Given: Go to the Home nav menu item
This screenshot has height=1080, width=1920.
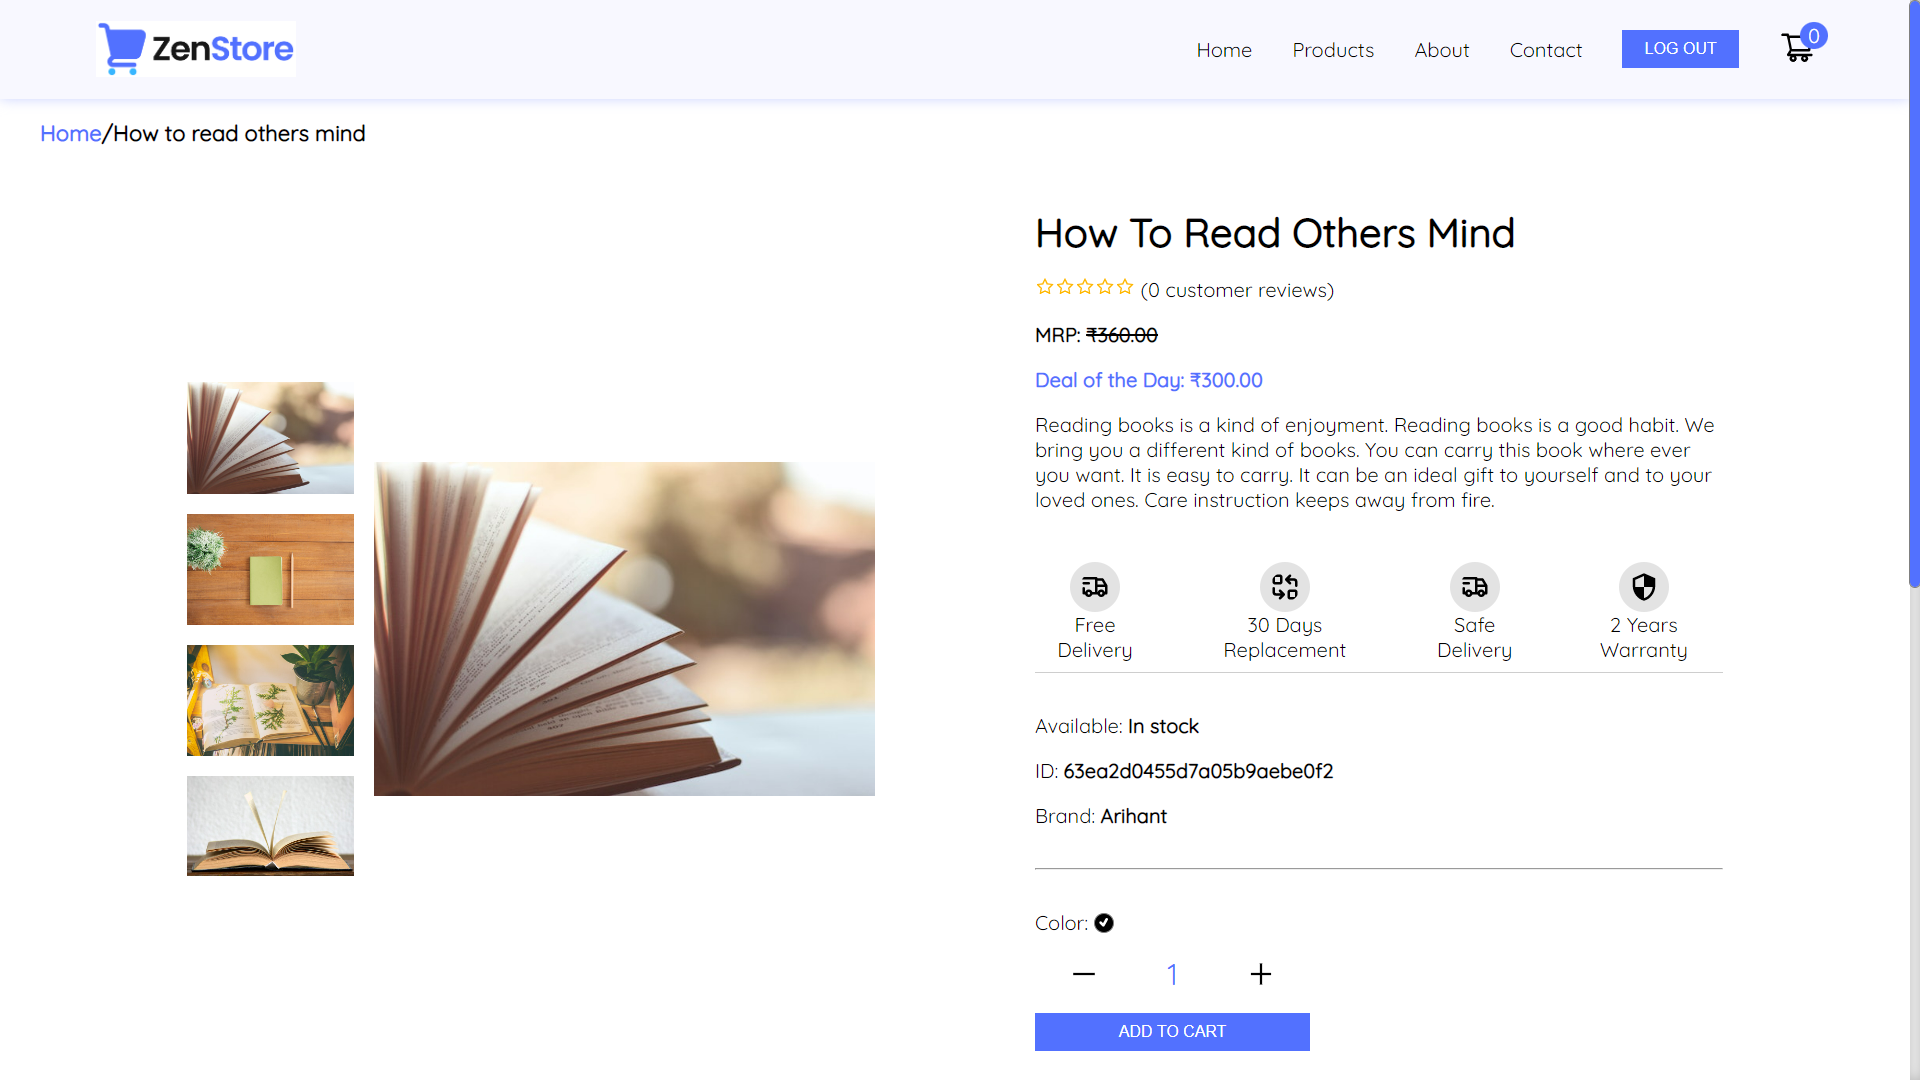Looking at the screenshot, I should pyautogui.click(x=1223, y=50).
